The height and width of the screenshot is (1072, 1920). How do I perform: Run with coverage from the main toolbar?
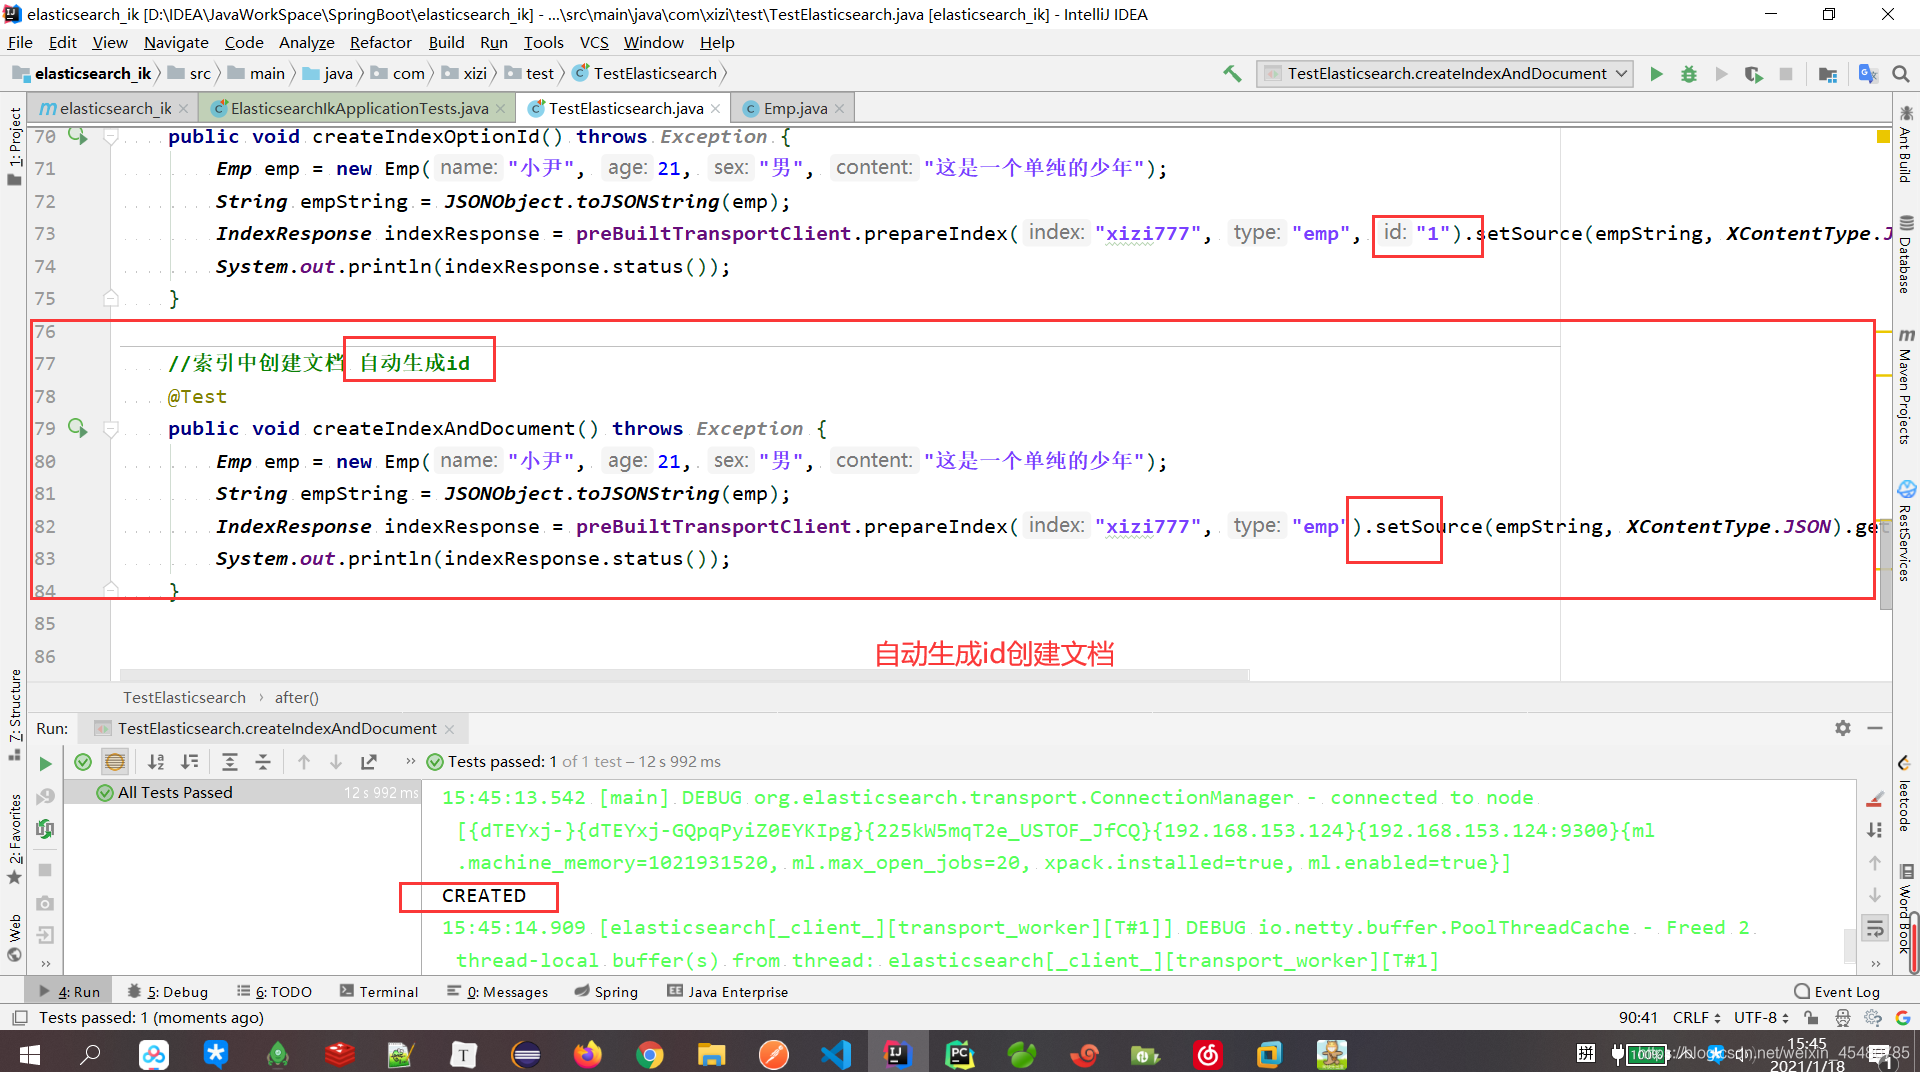[x=1753, y=73]
